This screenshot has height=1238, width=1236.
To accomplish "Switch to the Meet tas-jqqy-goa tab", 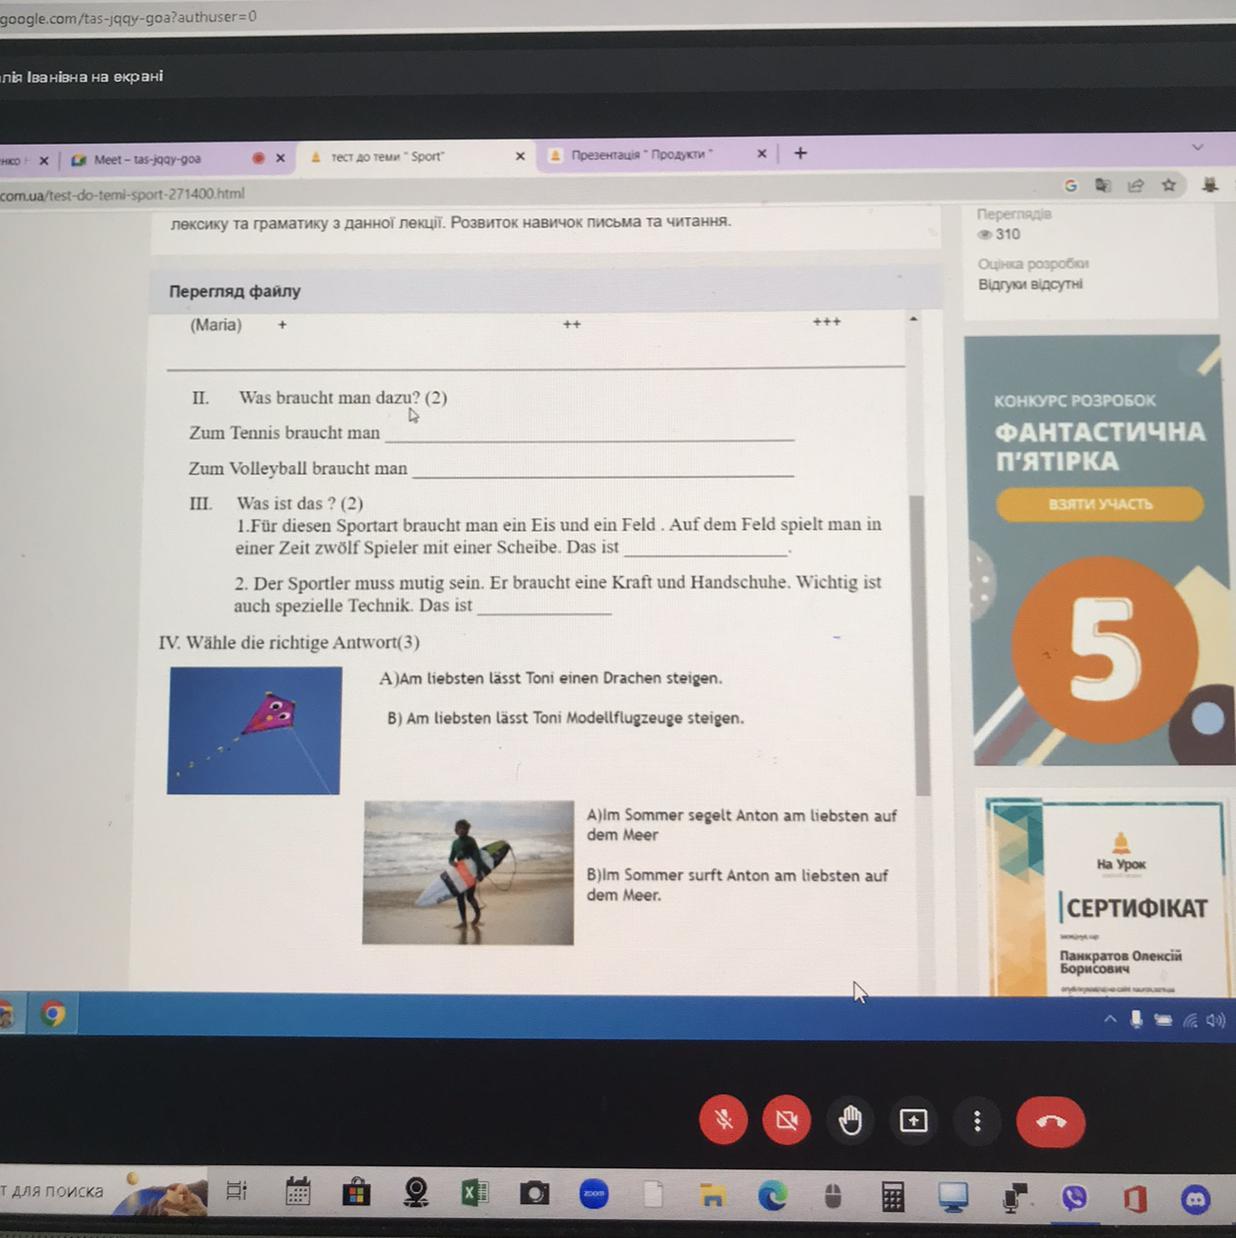I will pyautogui.click(x=150, y=159).
